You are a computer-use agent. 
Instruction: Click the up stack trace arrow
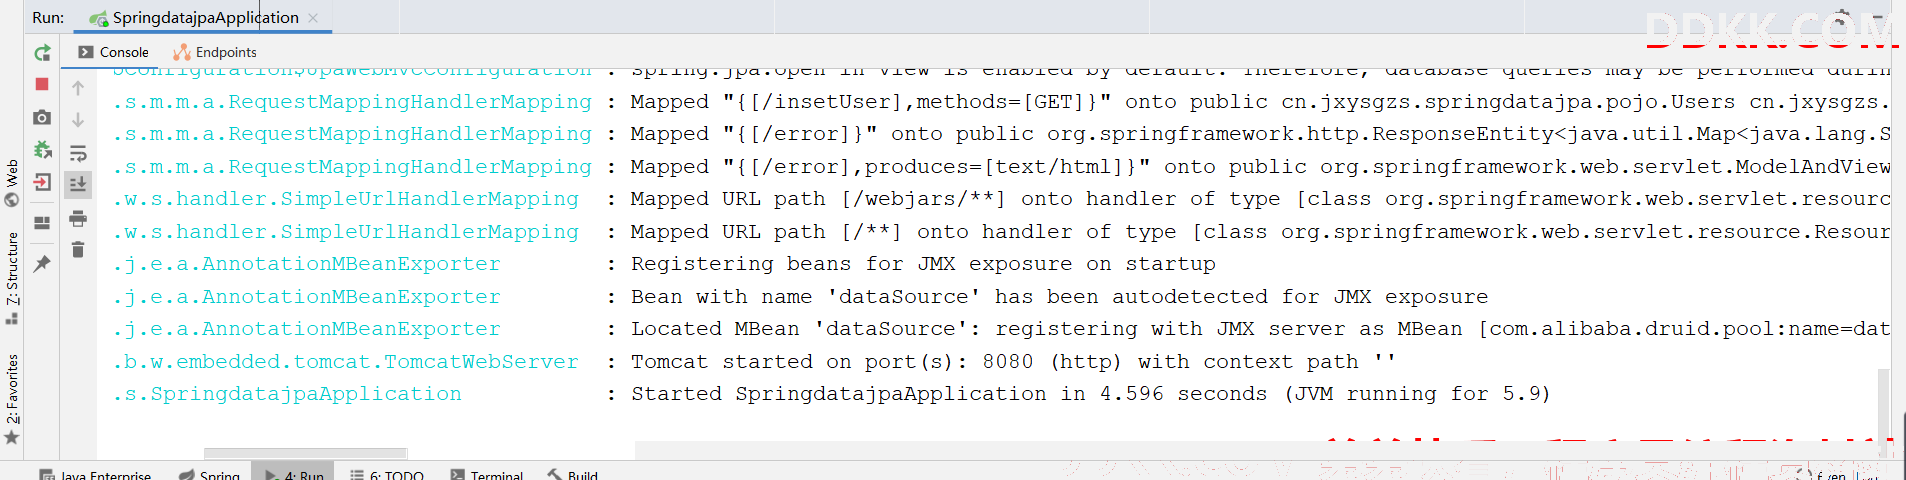[x=78, y=88]
